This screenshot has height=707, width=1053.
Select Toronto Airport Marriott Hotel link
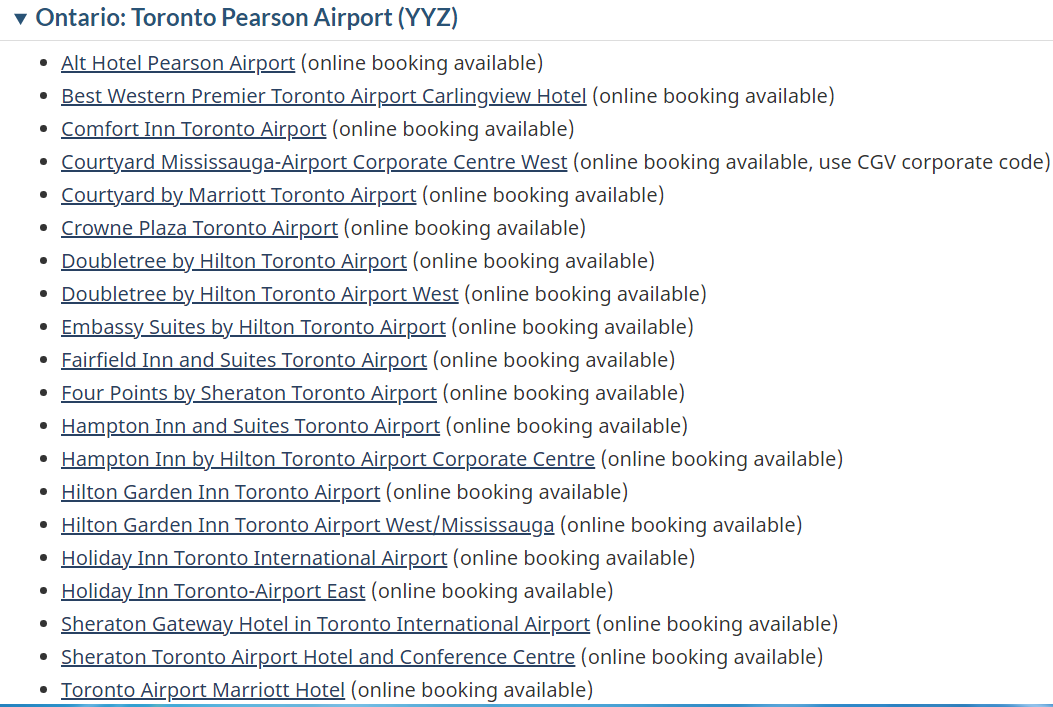[x=203, y=690]
